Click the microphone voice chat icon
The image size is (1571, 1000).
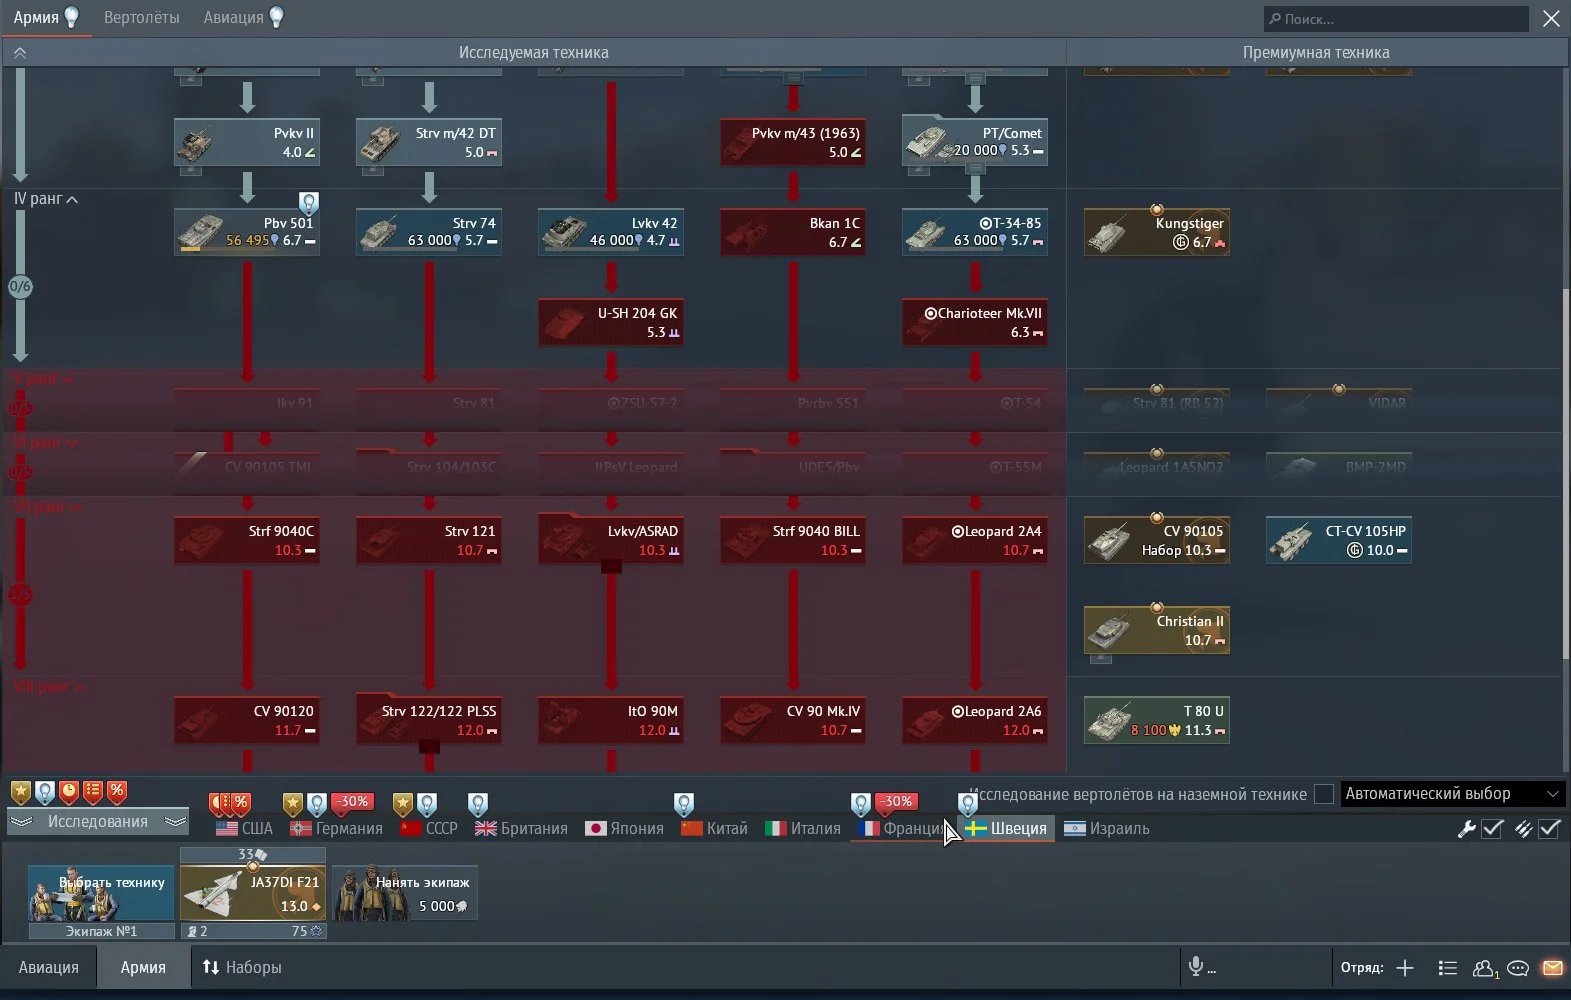tap(1194, 966)
